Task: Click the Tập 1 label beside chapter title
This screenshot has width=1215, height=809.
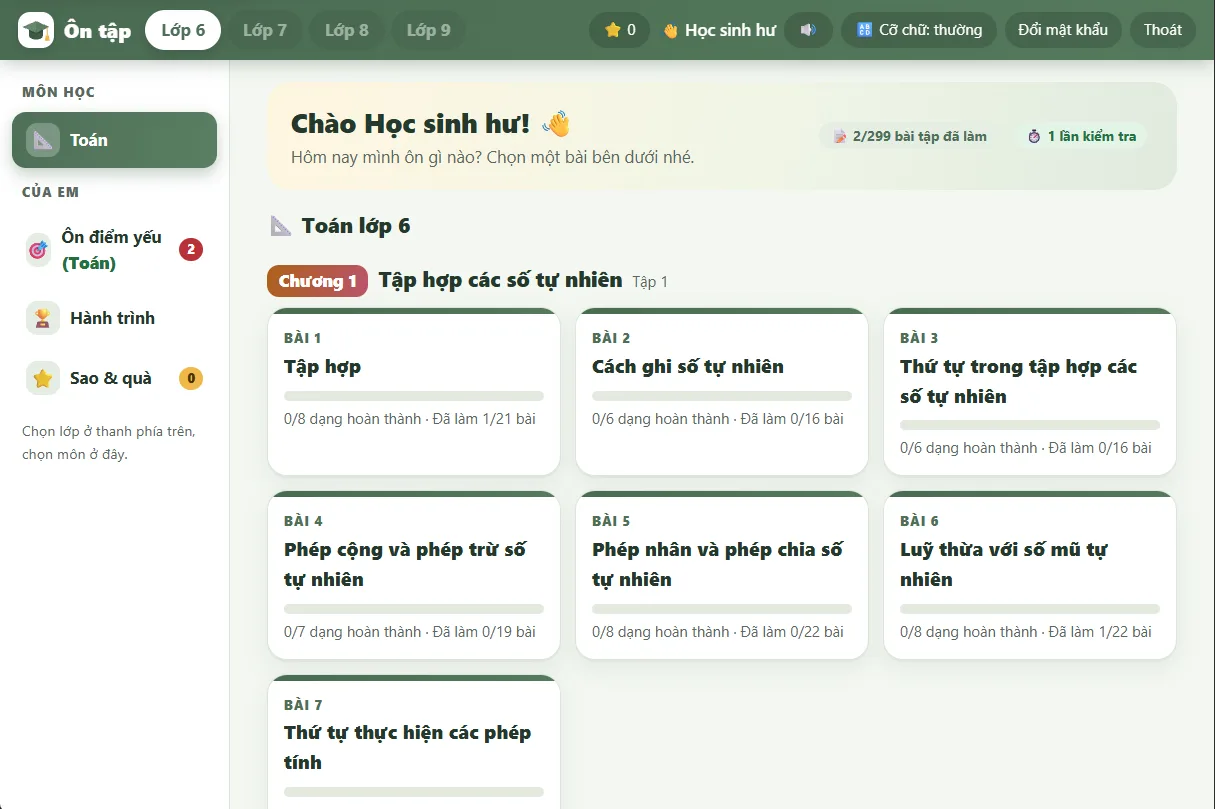Action: tap(650, 282)
